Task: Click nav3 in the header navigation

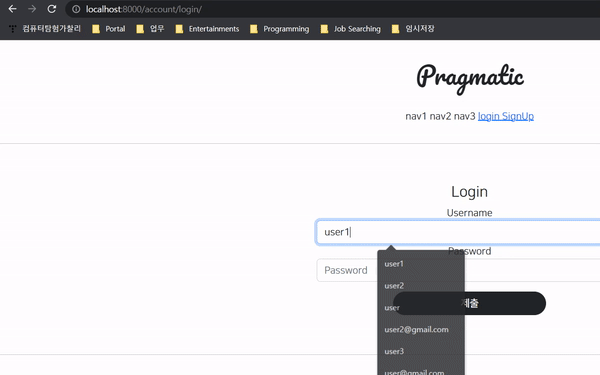Action: [x=464, y=116]
